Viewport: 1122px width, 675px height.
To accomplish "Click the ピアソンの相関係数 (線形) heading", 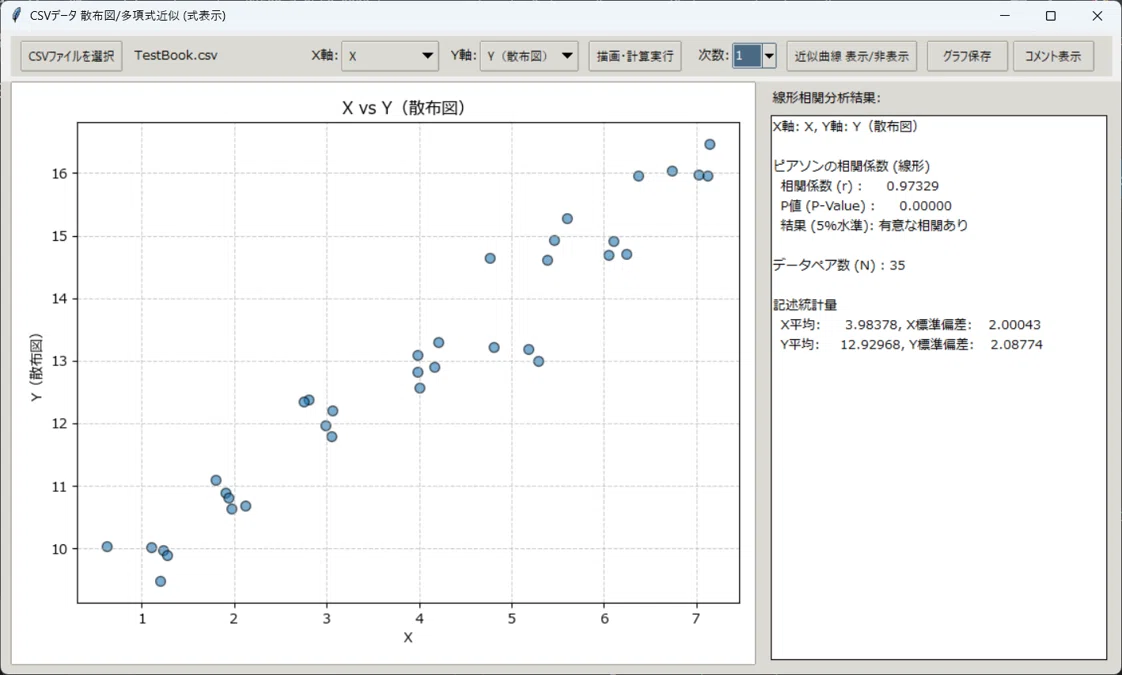I will [x=851, y=166].
